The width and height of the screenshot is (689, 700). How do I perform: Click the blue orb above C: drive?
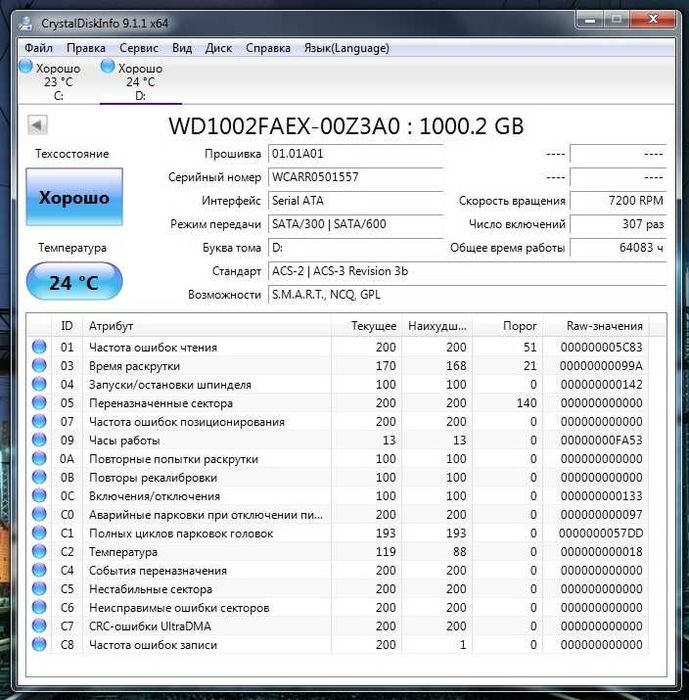pos(26,67)
